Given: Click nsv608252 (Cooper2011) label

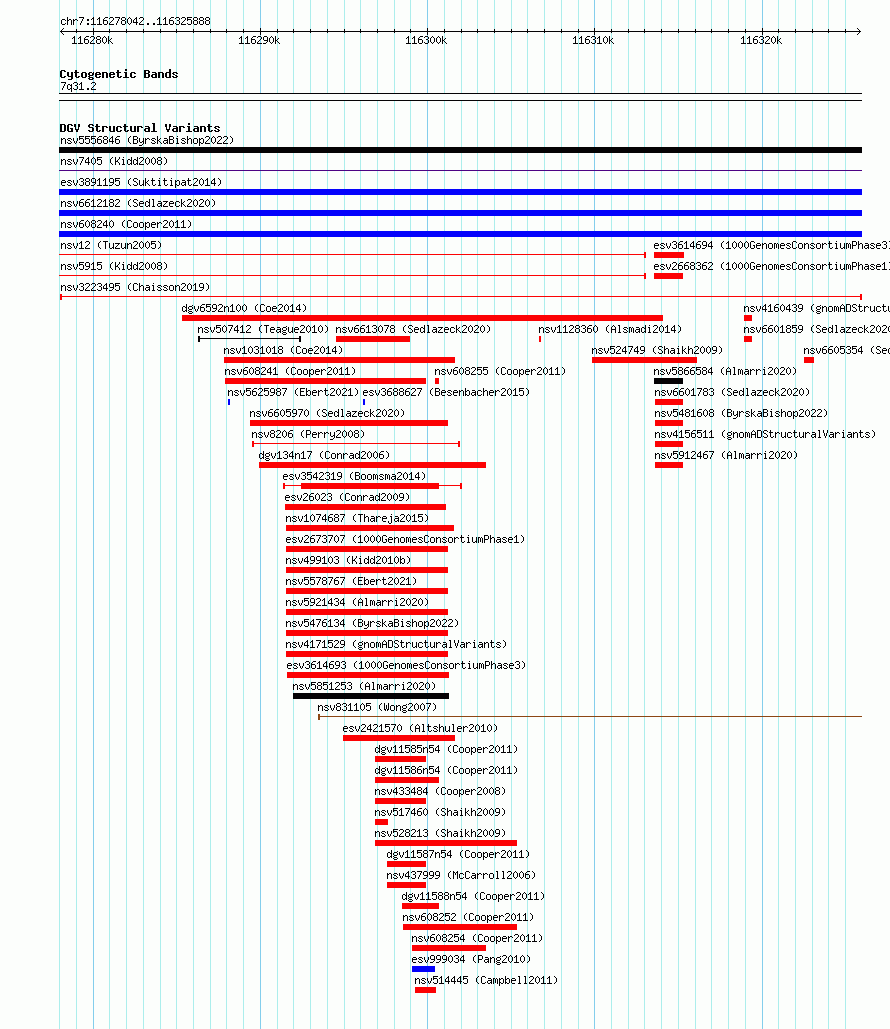Looking at the screenshot, I should [468, 917].
